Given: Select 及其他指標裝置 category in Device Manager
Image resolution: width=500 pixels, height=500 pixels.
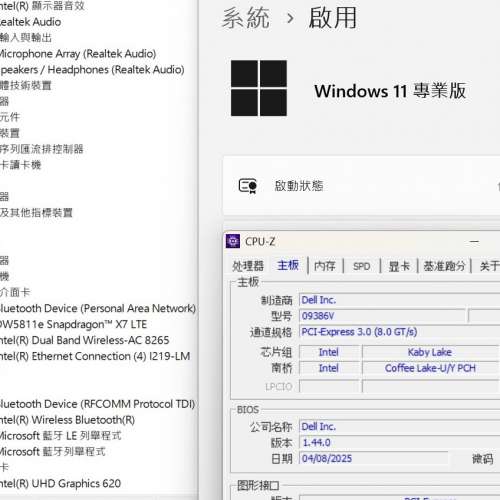Looking at the screenshot, I should point(36,213).
